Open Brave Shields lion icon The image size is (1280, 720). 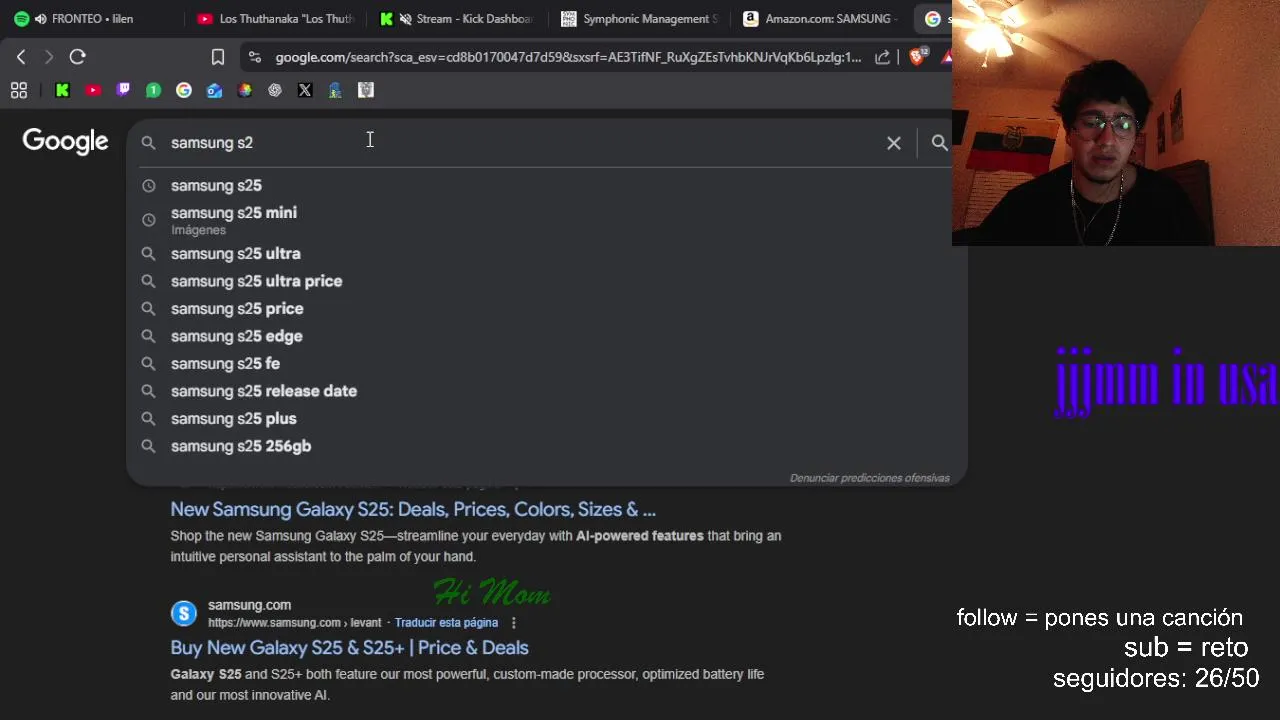pyautogui.click(x=916, y=57)
